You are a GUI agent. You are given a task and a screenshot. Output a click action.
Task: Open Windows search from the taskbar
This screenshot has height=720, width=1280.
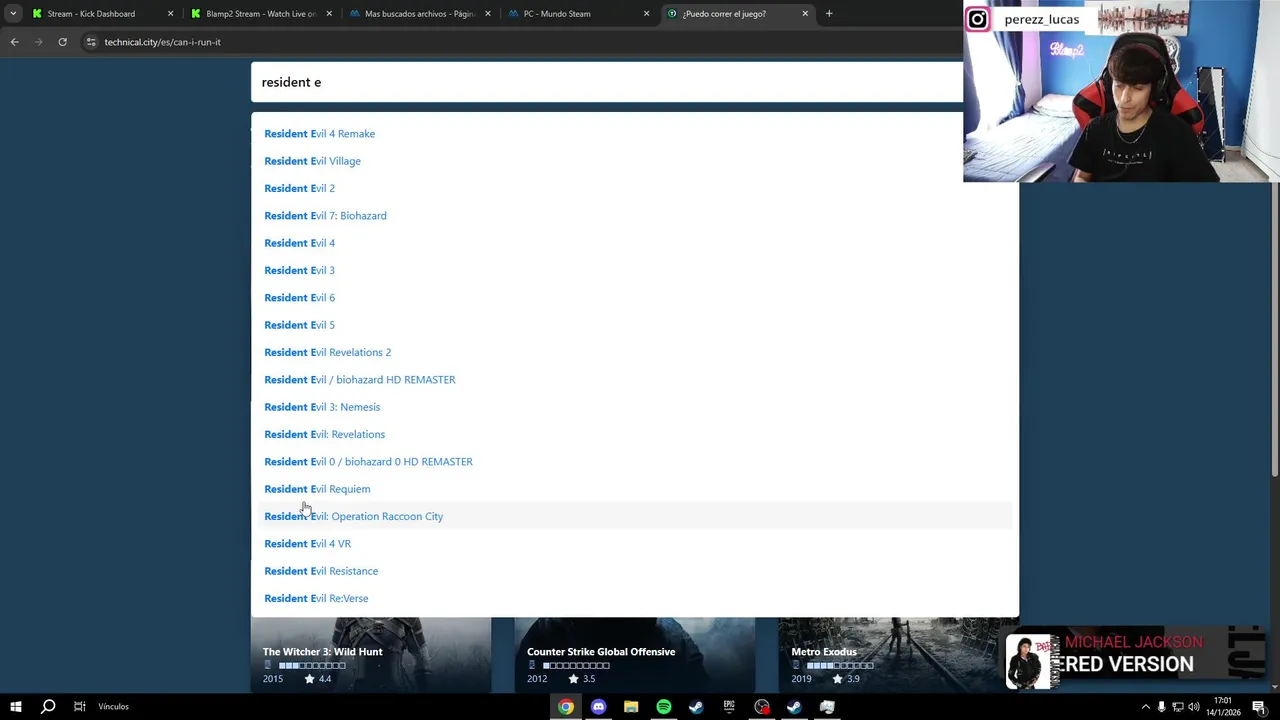[x=48, y=707]
